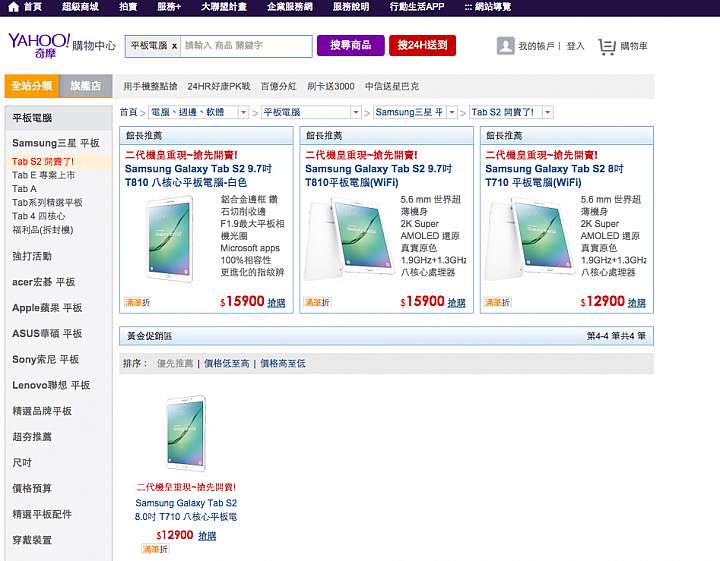Open ASUS華碩 平板 sidebar category

(x=47, y=334)
